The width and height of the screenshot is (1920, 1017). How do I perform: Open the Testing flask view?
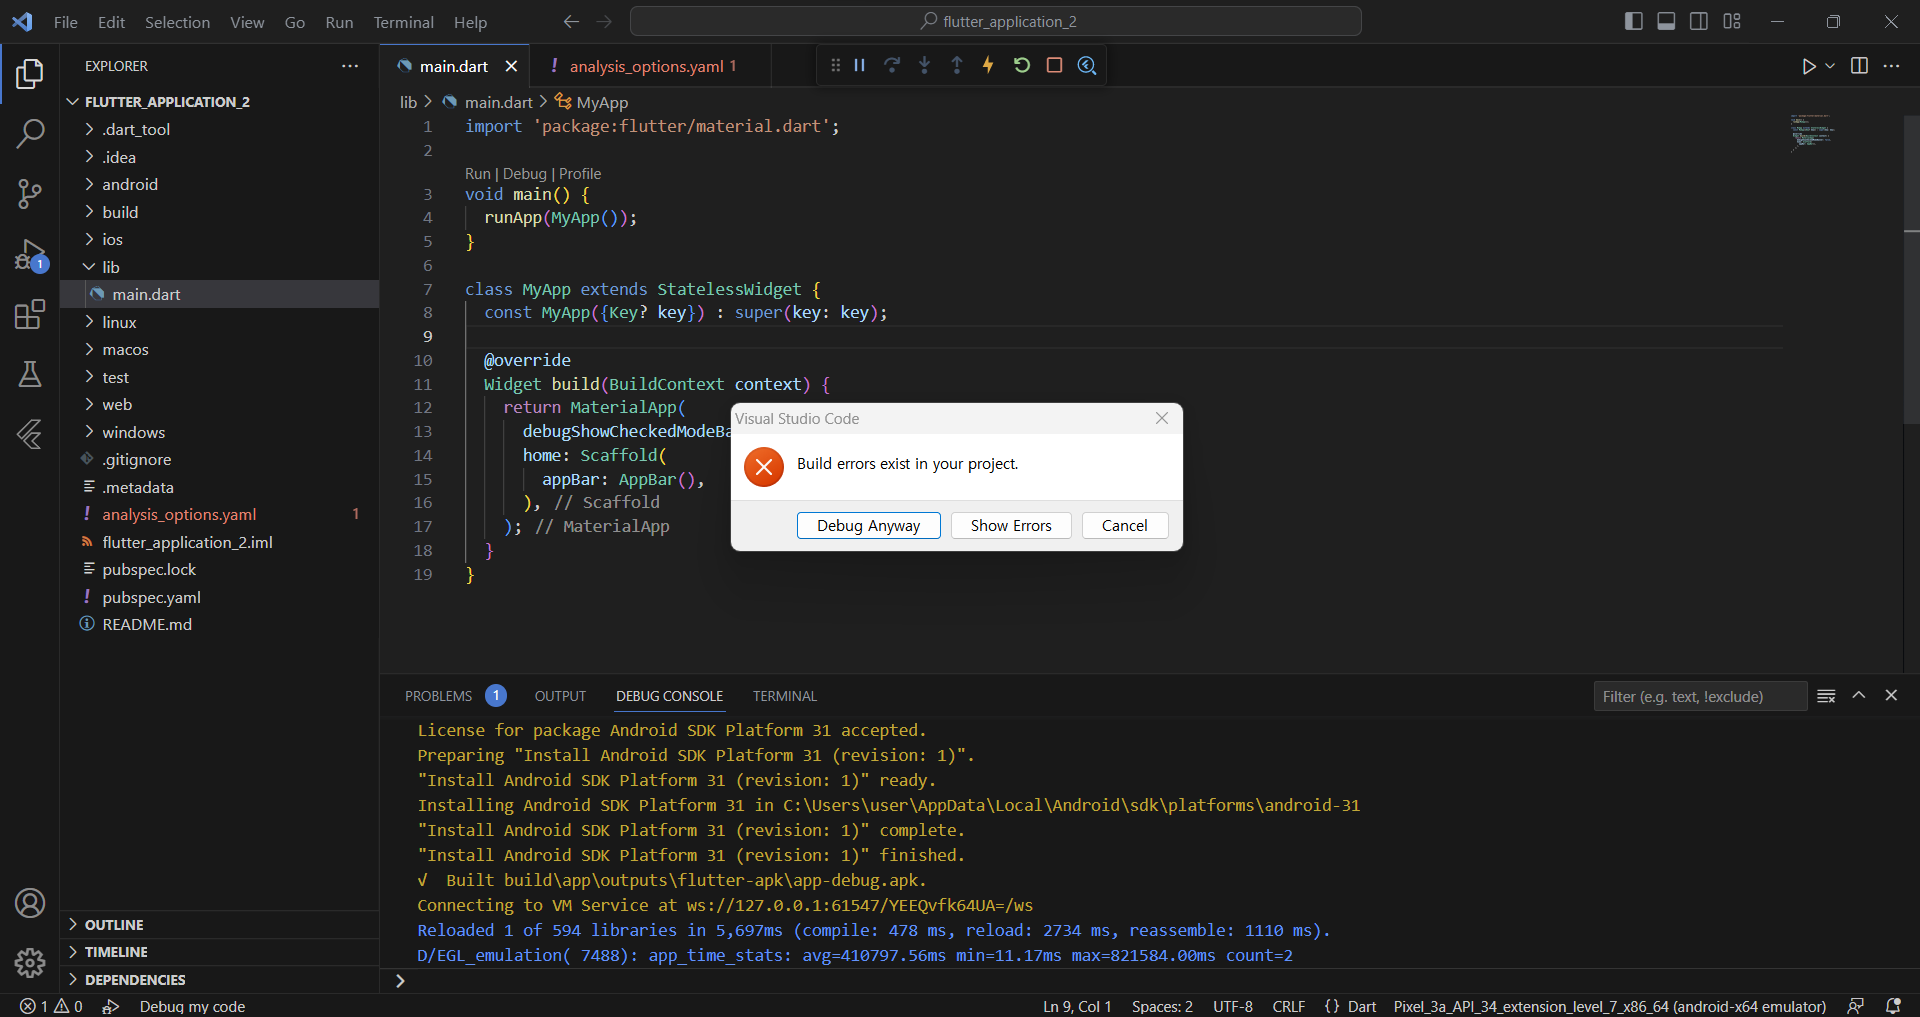pos(30,374)
